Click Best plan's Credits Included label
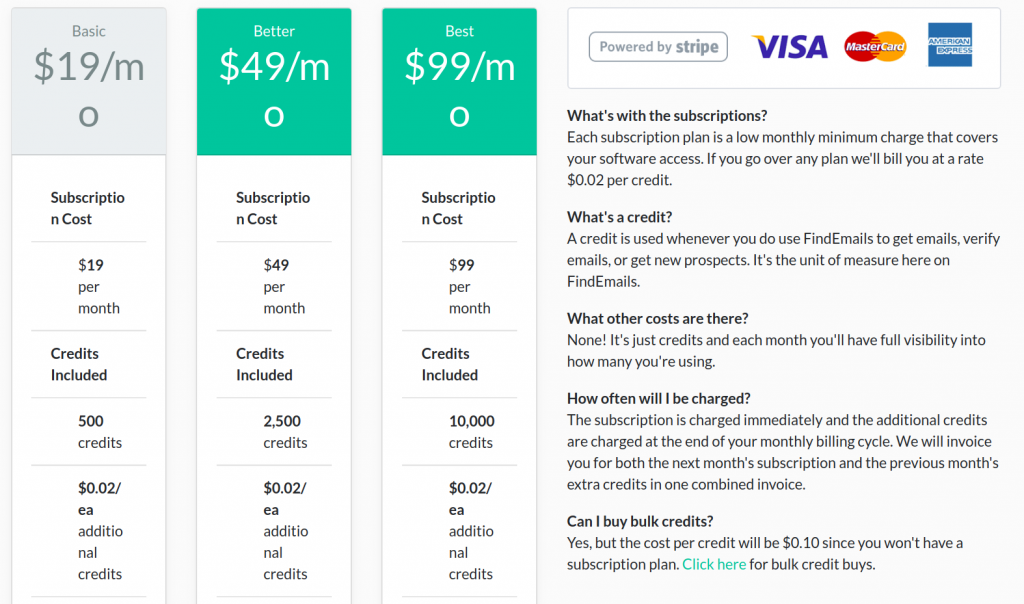 (x=450, y=364)
